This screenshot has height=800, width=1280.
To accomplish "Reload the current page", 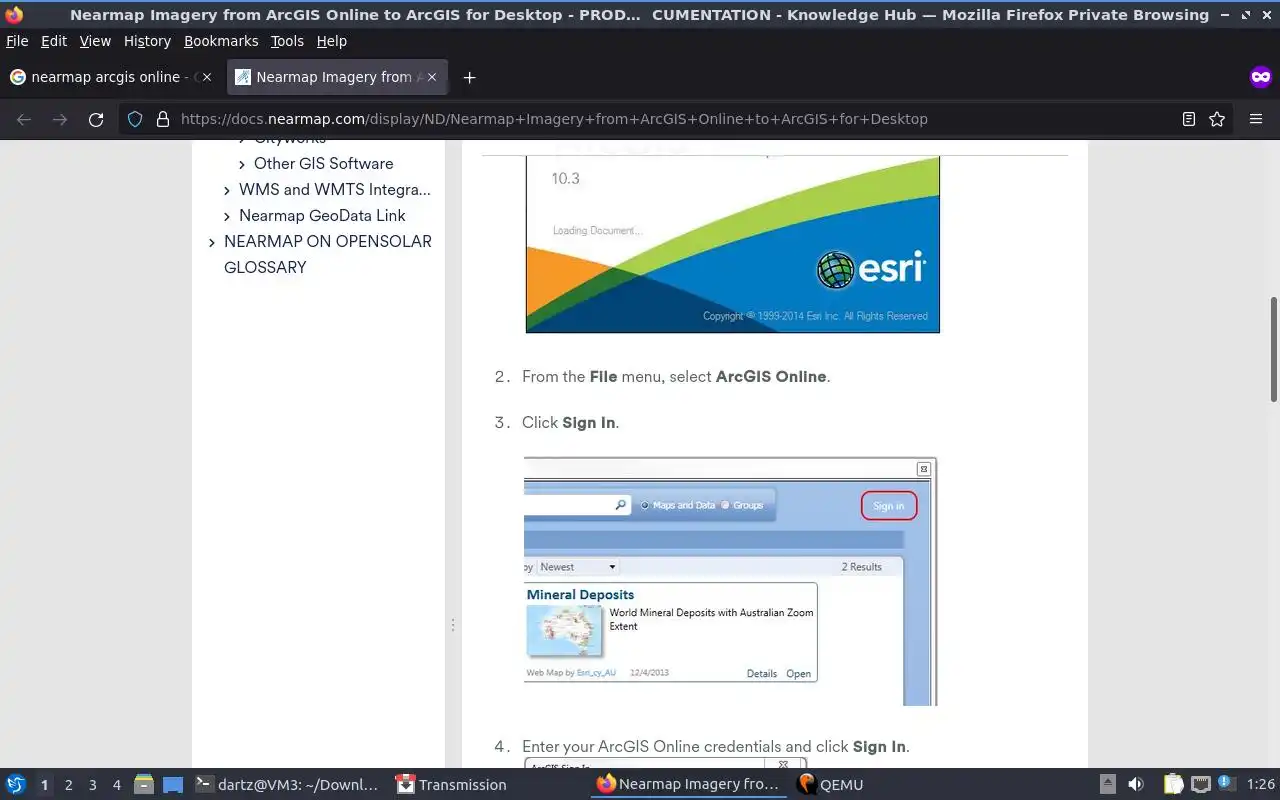I will [96, 119].
